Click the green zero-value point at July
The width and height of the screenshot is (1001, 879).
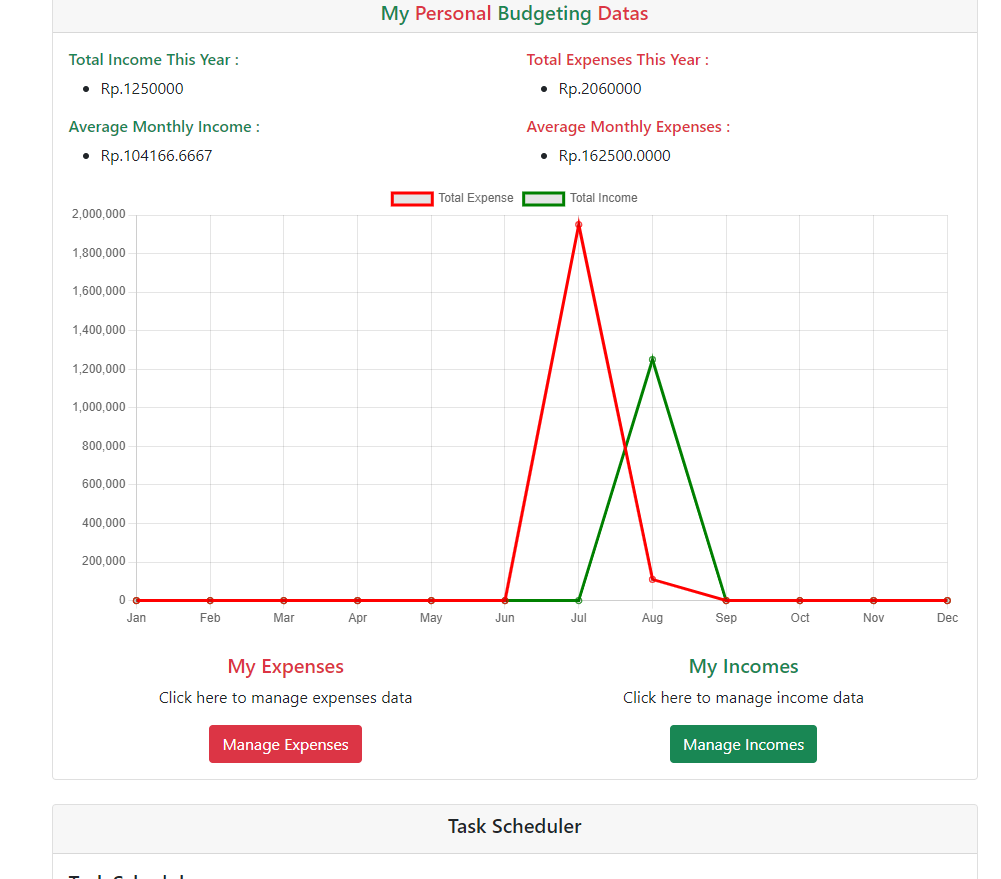[x=578, y=600]
